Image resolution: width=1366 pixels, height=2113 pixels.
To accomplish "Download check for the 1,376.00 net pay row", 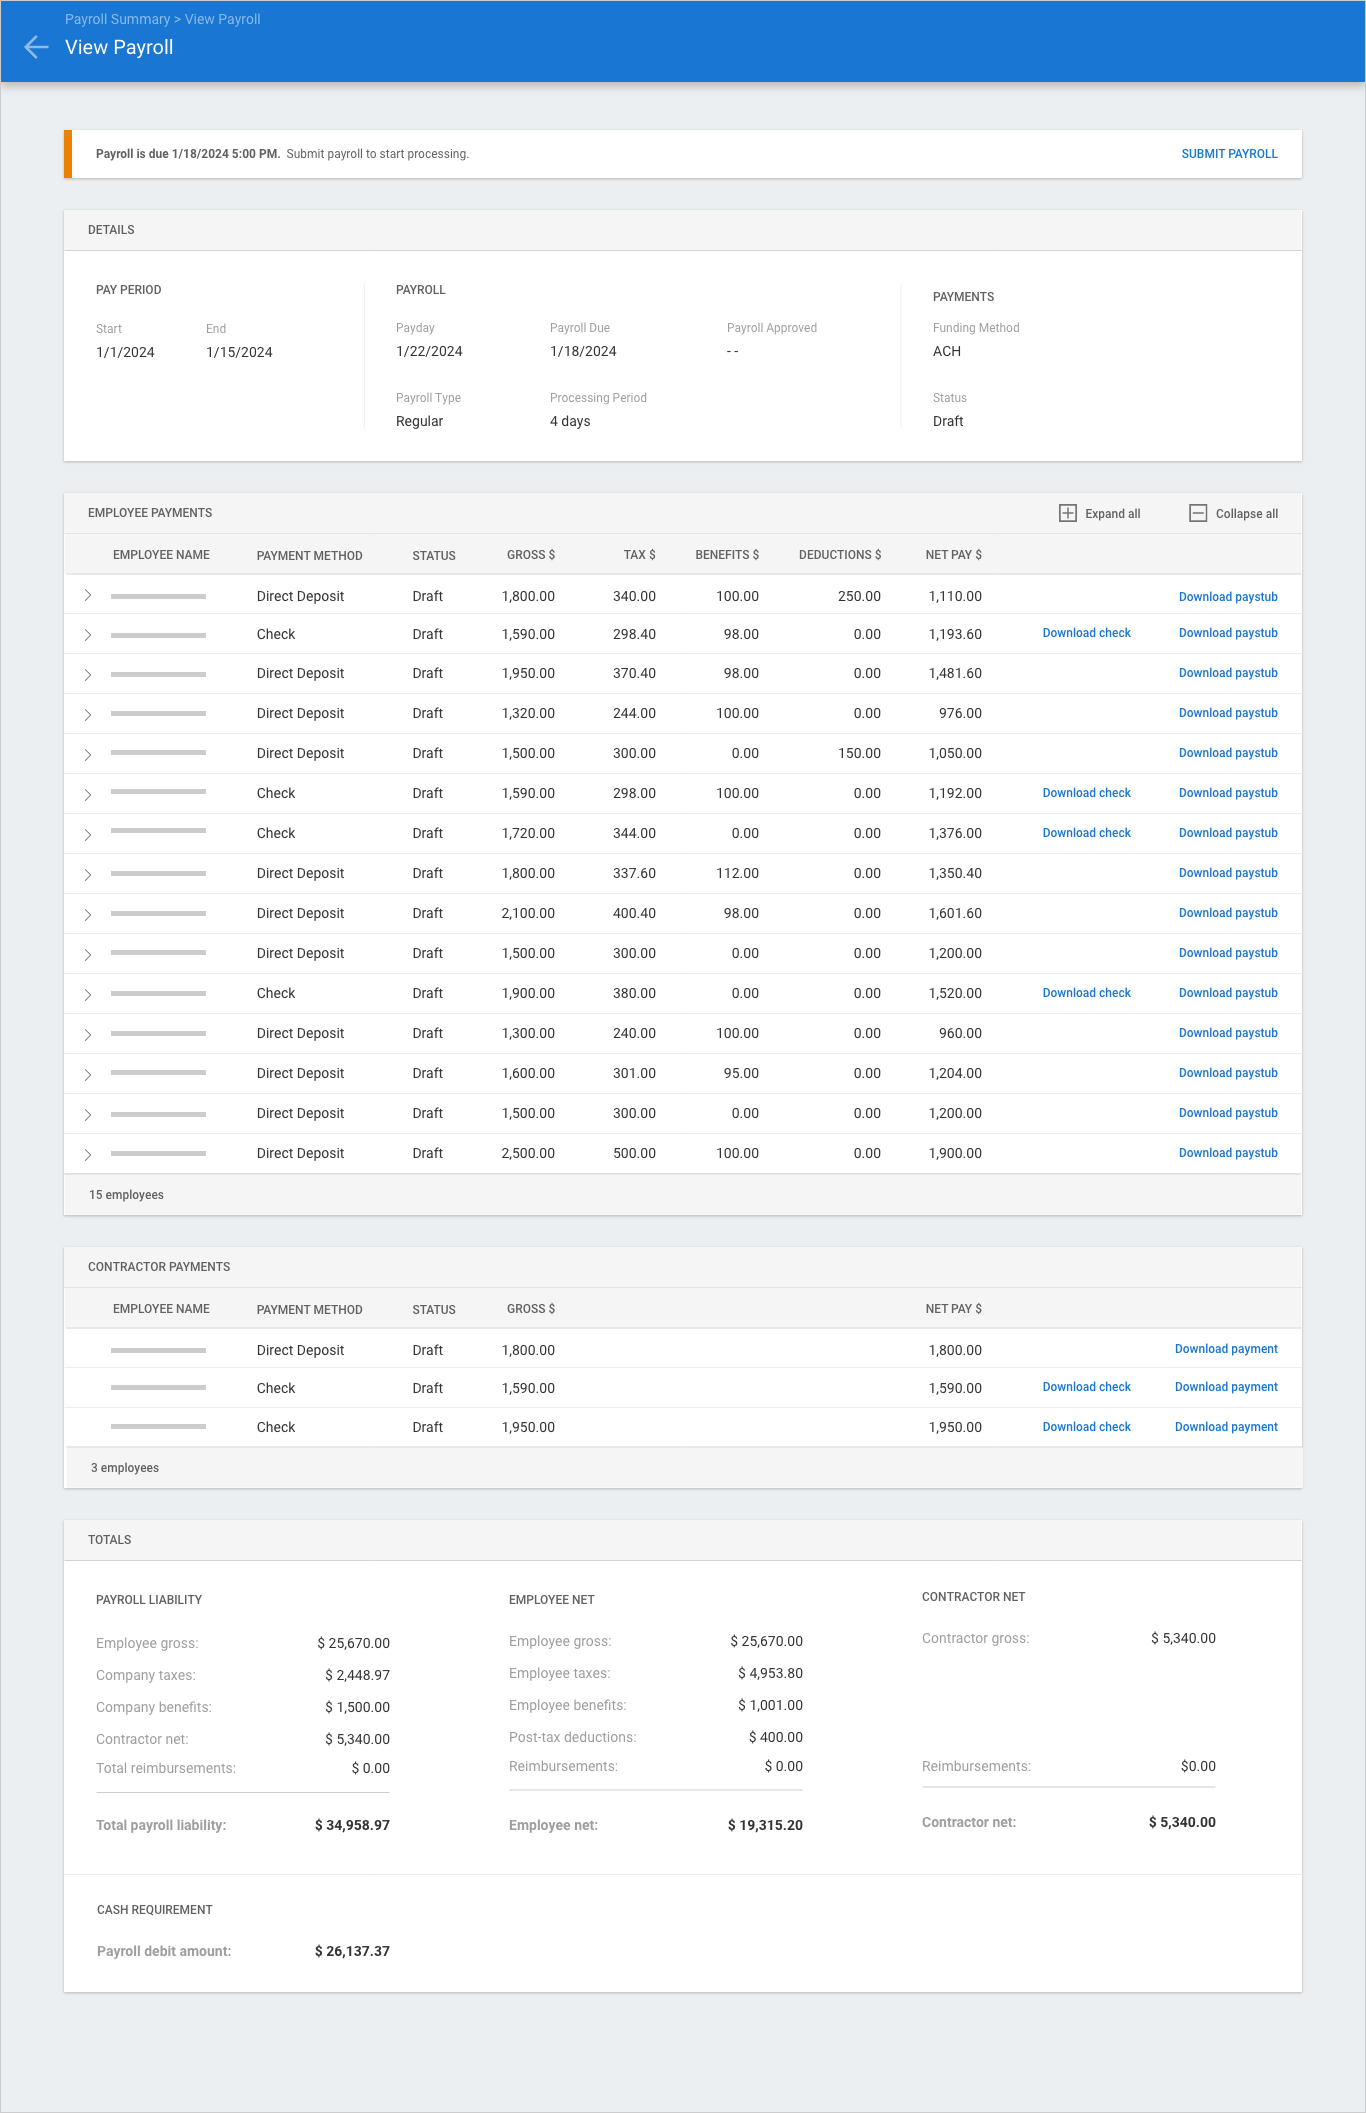I will [1086, 833].
